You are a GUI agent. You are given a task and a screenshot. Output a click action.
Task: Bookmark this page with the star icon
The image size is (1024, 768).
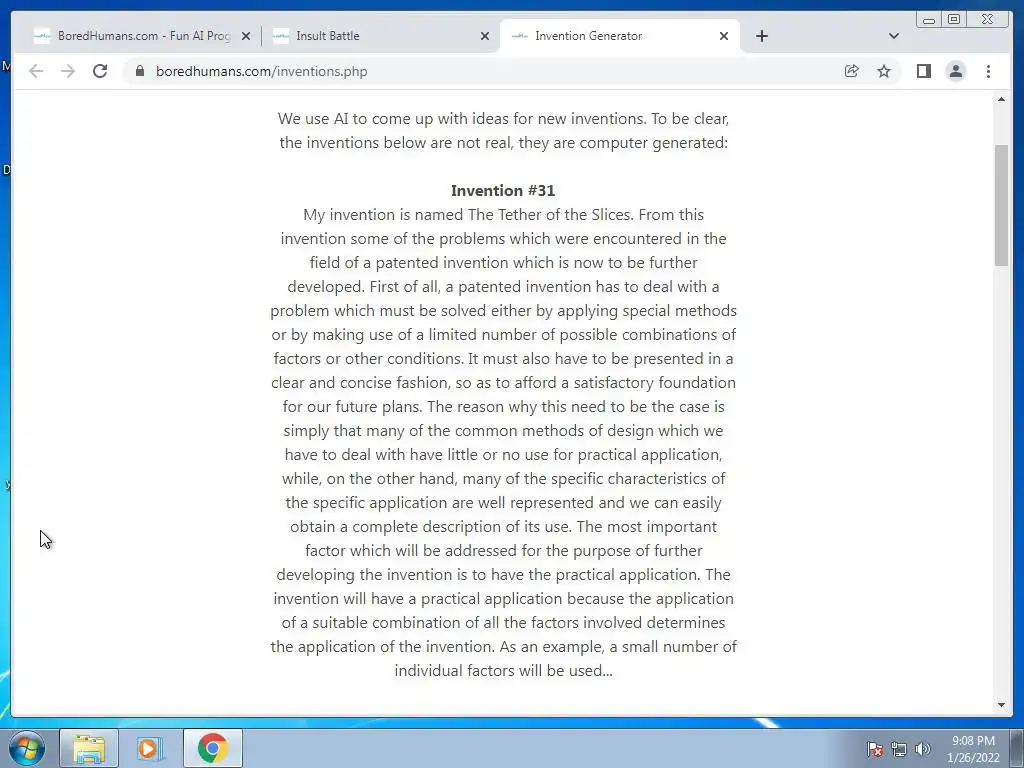click(884, 71)
